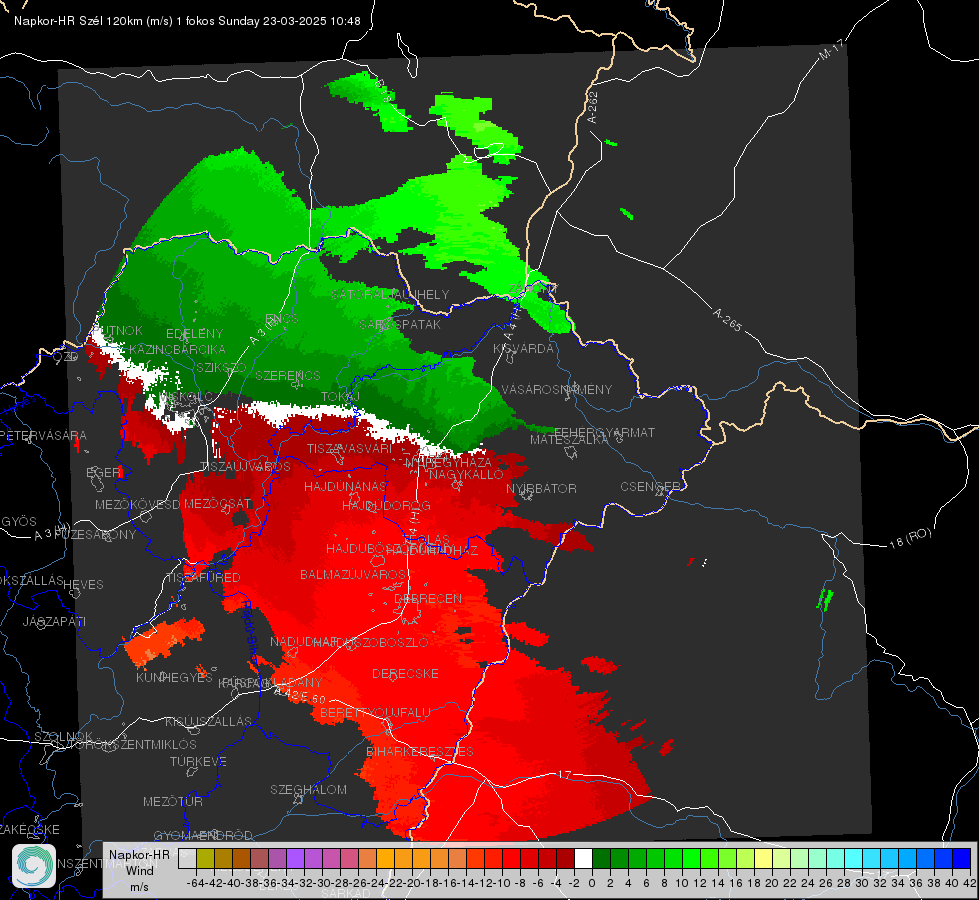Select the deep blue 40–42 legend swatch
Screen dimensions: 979x900
click(962, 859)
